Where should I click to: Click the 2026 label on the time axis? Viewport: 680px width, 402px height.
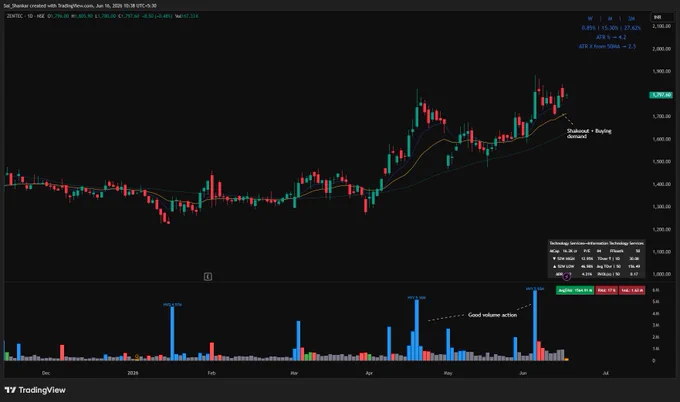pyautogui.click(x=133, y=373)
